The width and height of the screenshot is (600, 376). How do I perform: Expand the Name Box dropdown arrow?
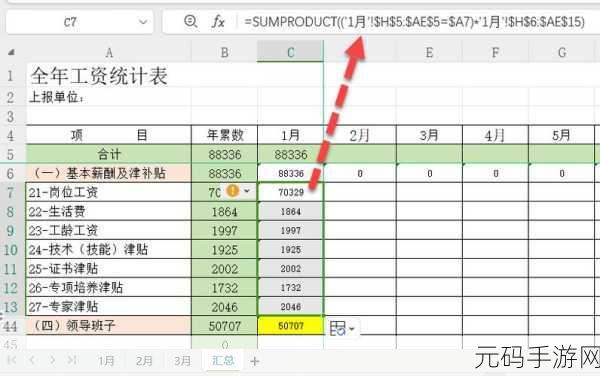(x=143, y=22)
